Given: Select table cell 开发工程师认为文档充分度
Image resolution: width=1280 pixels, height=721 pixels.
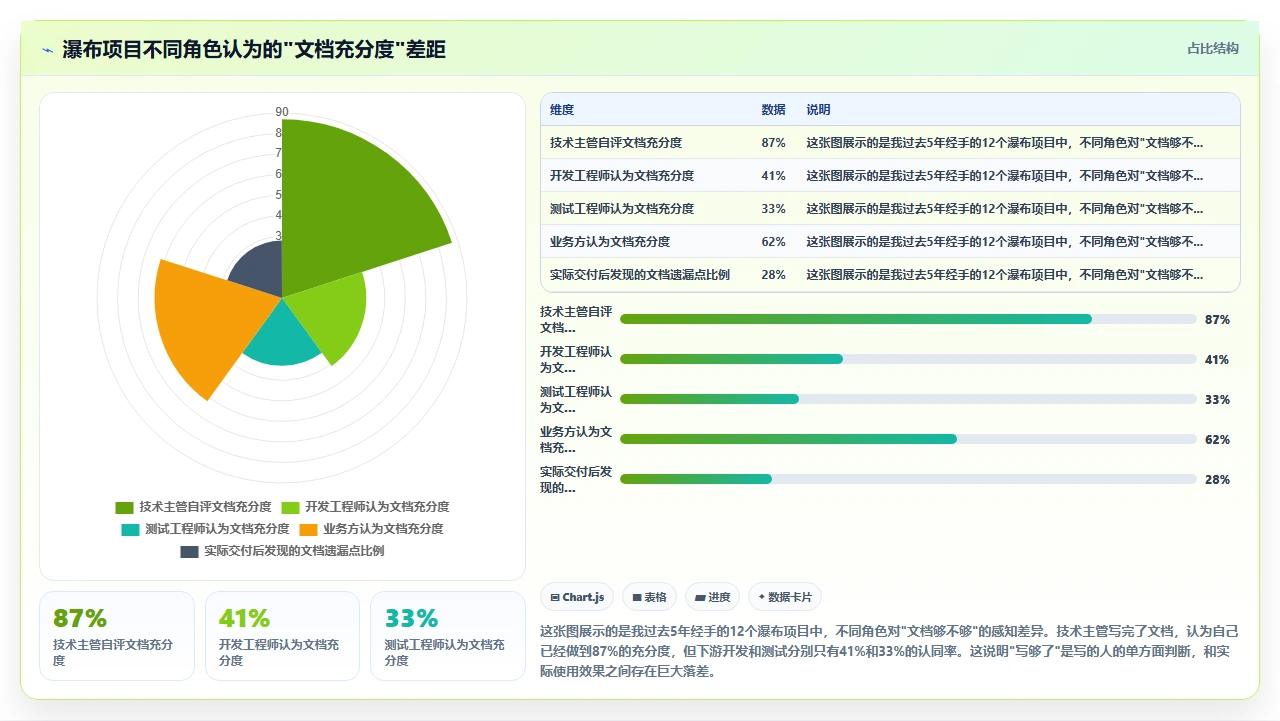Looking at the screenshot, I should tap(622, 176).
